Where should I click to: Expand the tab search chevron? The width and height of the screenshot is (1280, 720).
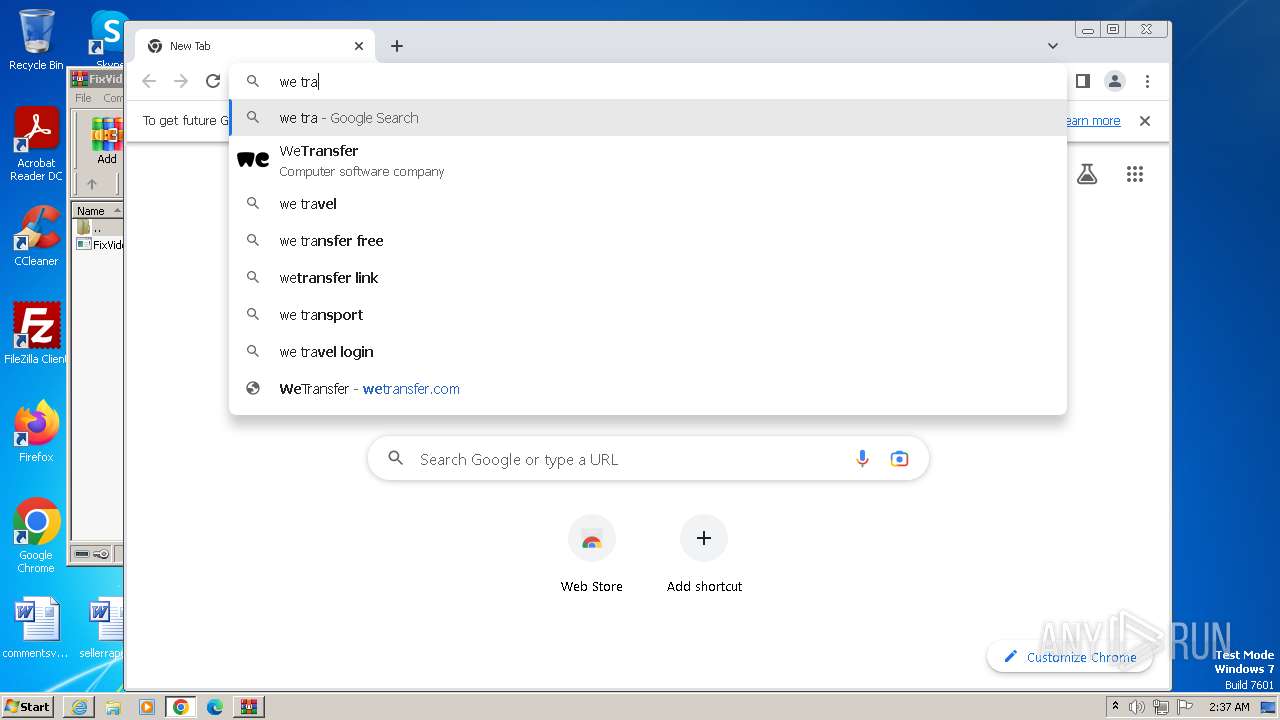coord(1053,46)
